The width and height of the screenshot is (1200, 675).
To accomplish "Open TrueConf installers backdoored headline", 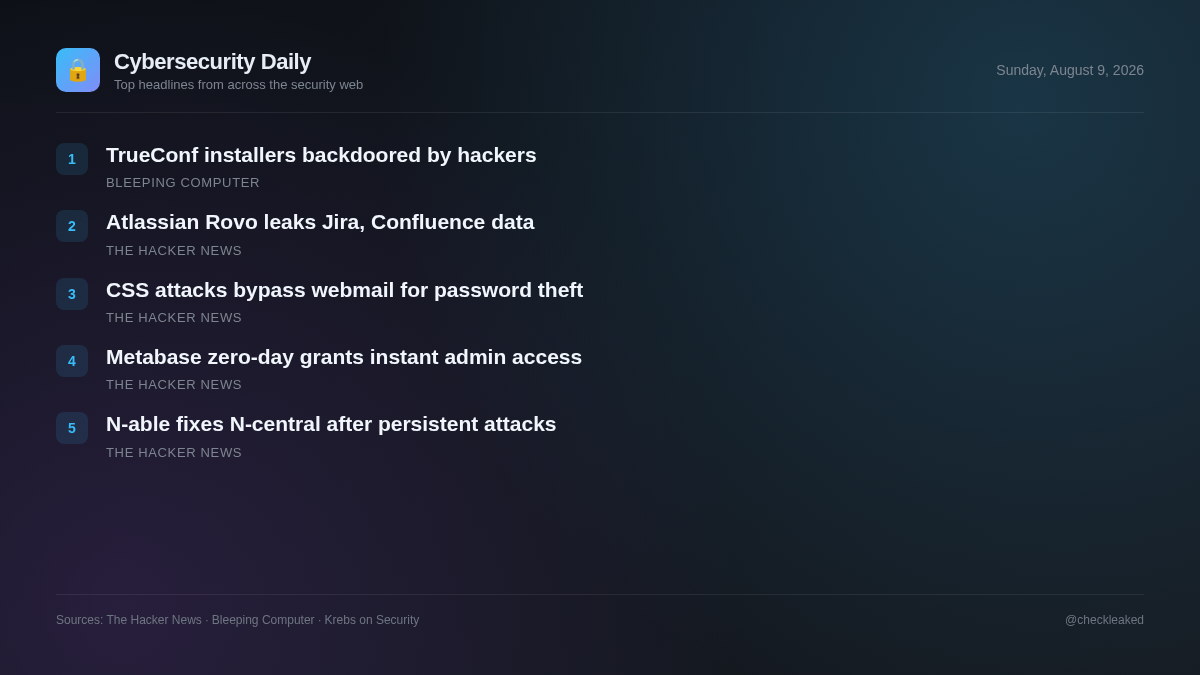I will click(321, 155).
